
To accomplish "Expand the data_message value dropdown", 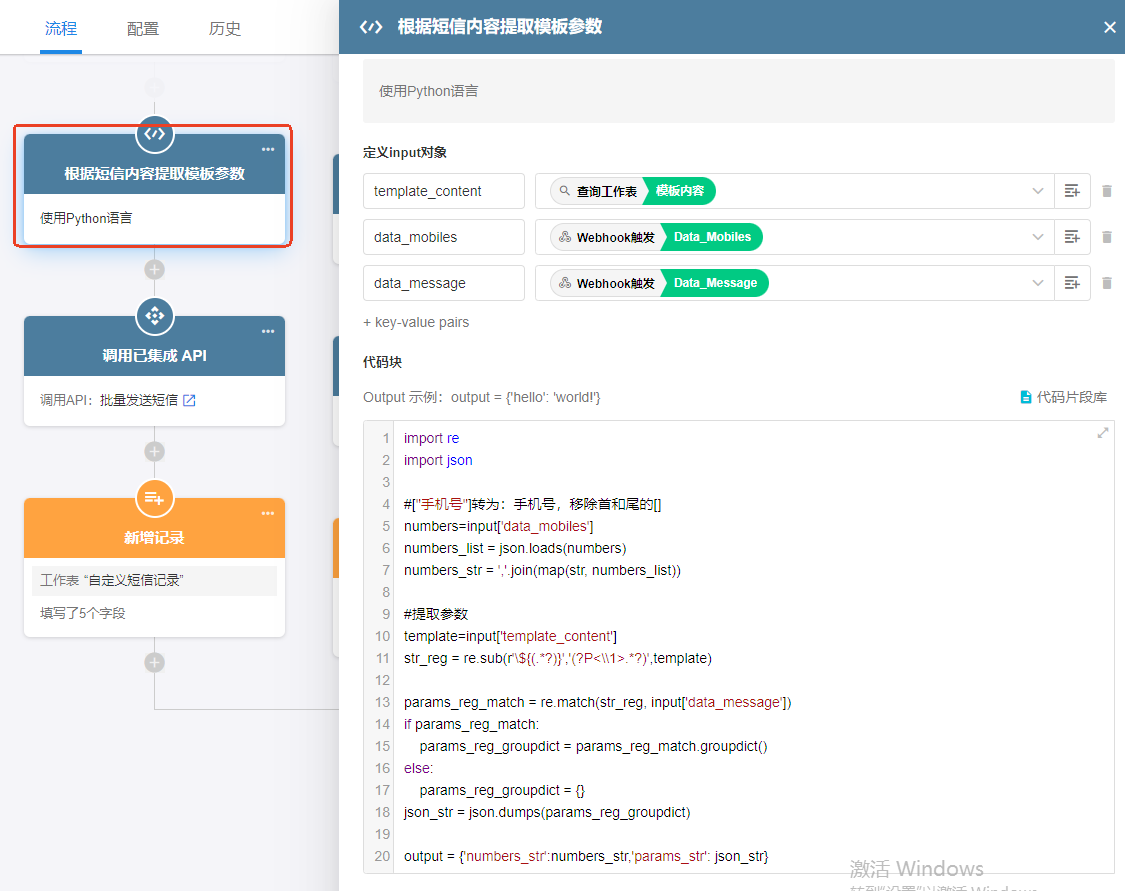I will coord(1038,283).
